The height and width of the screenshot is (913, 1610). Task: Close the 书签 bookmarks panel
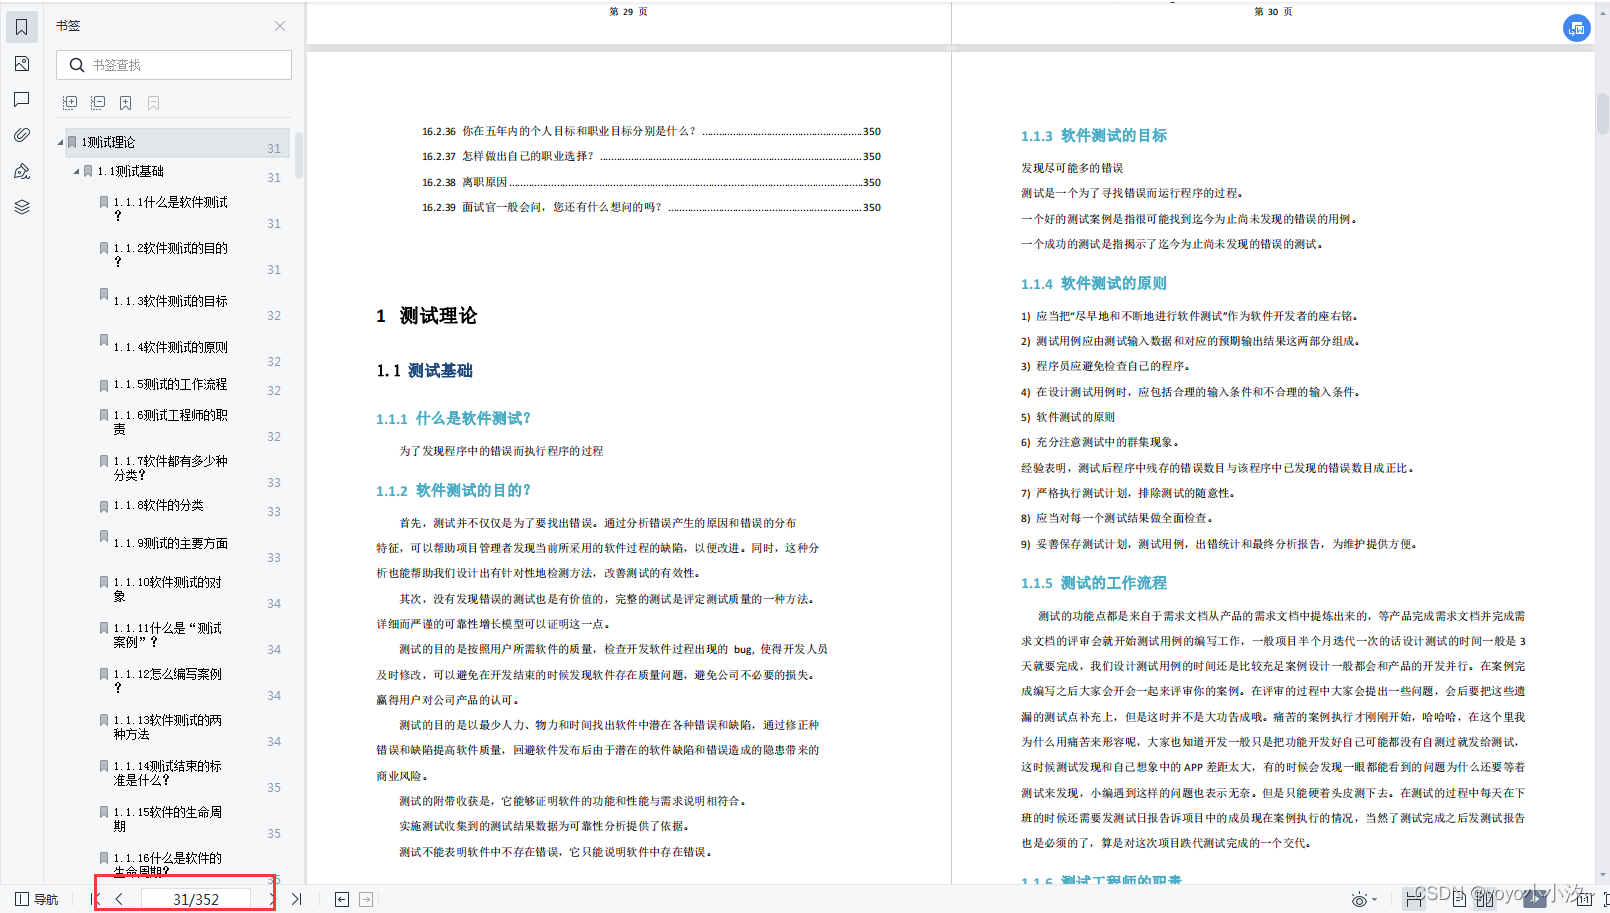tap(280, 26)
